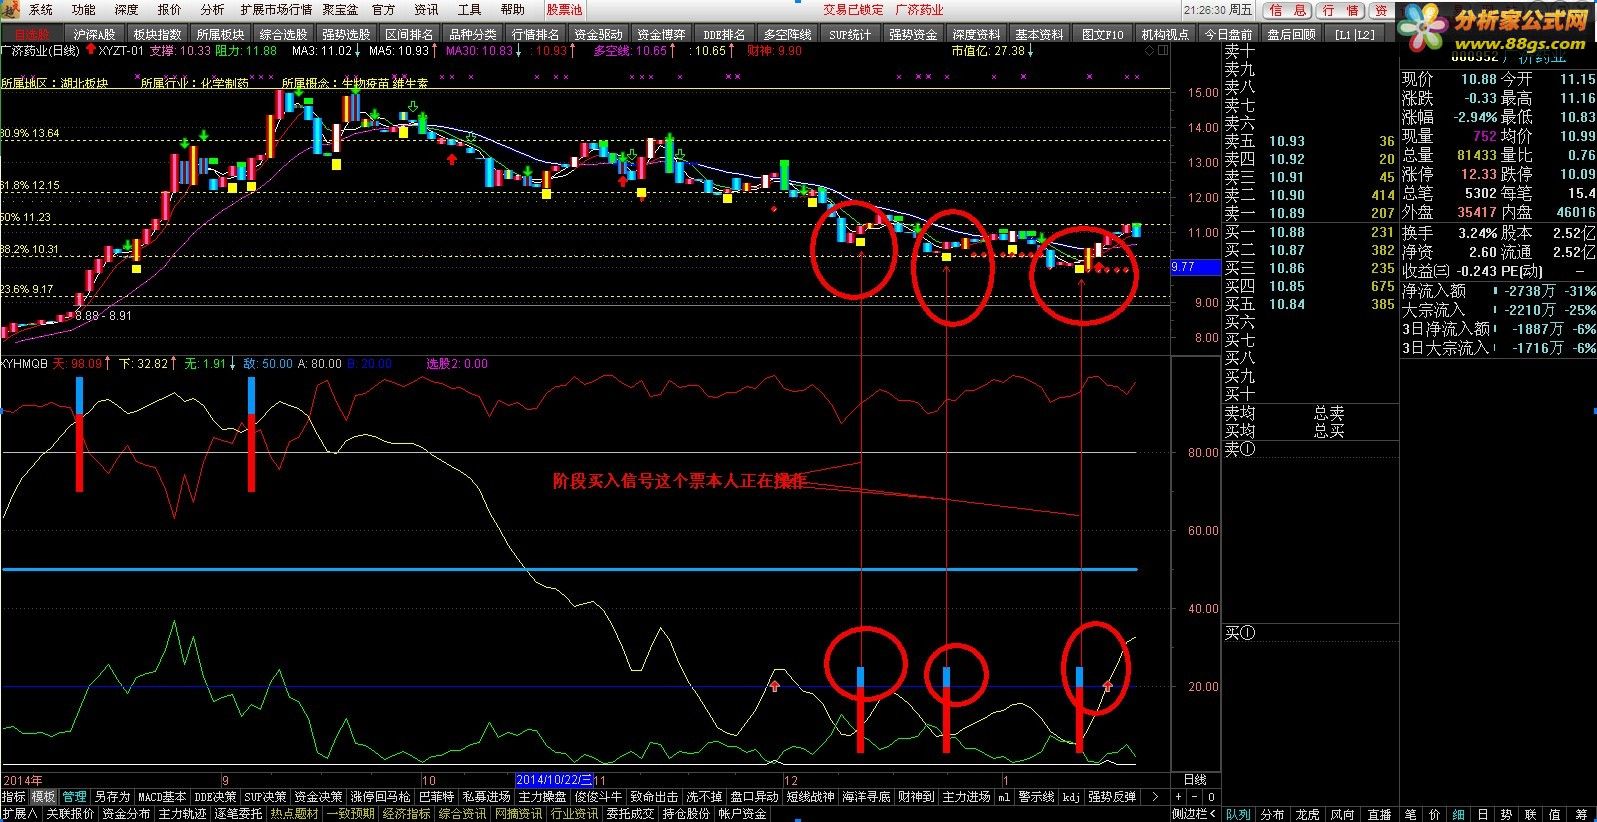Click the 管理 template button
The image size is (1597, 822).
pyautogui.click(x=75, y=797)
